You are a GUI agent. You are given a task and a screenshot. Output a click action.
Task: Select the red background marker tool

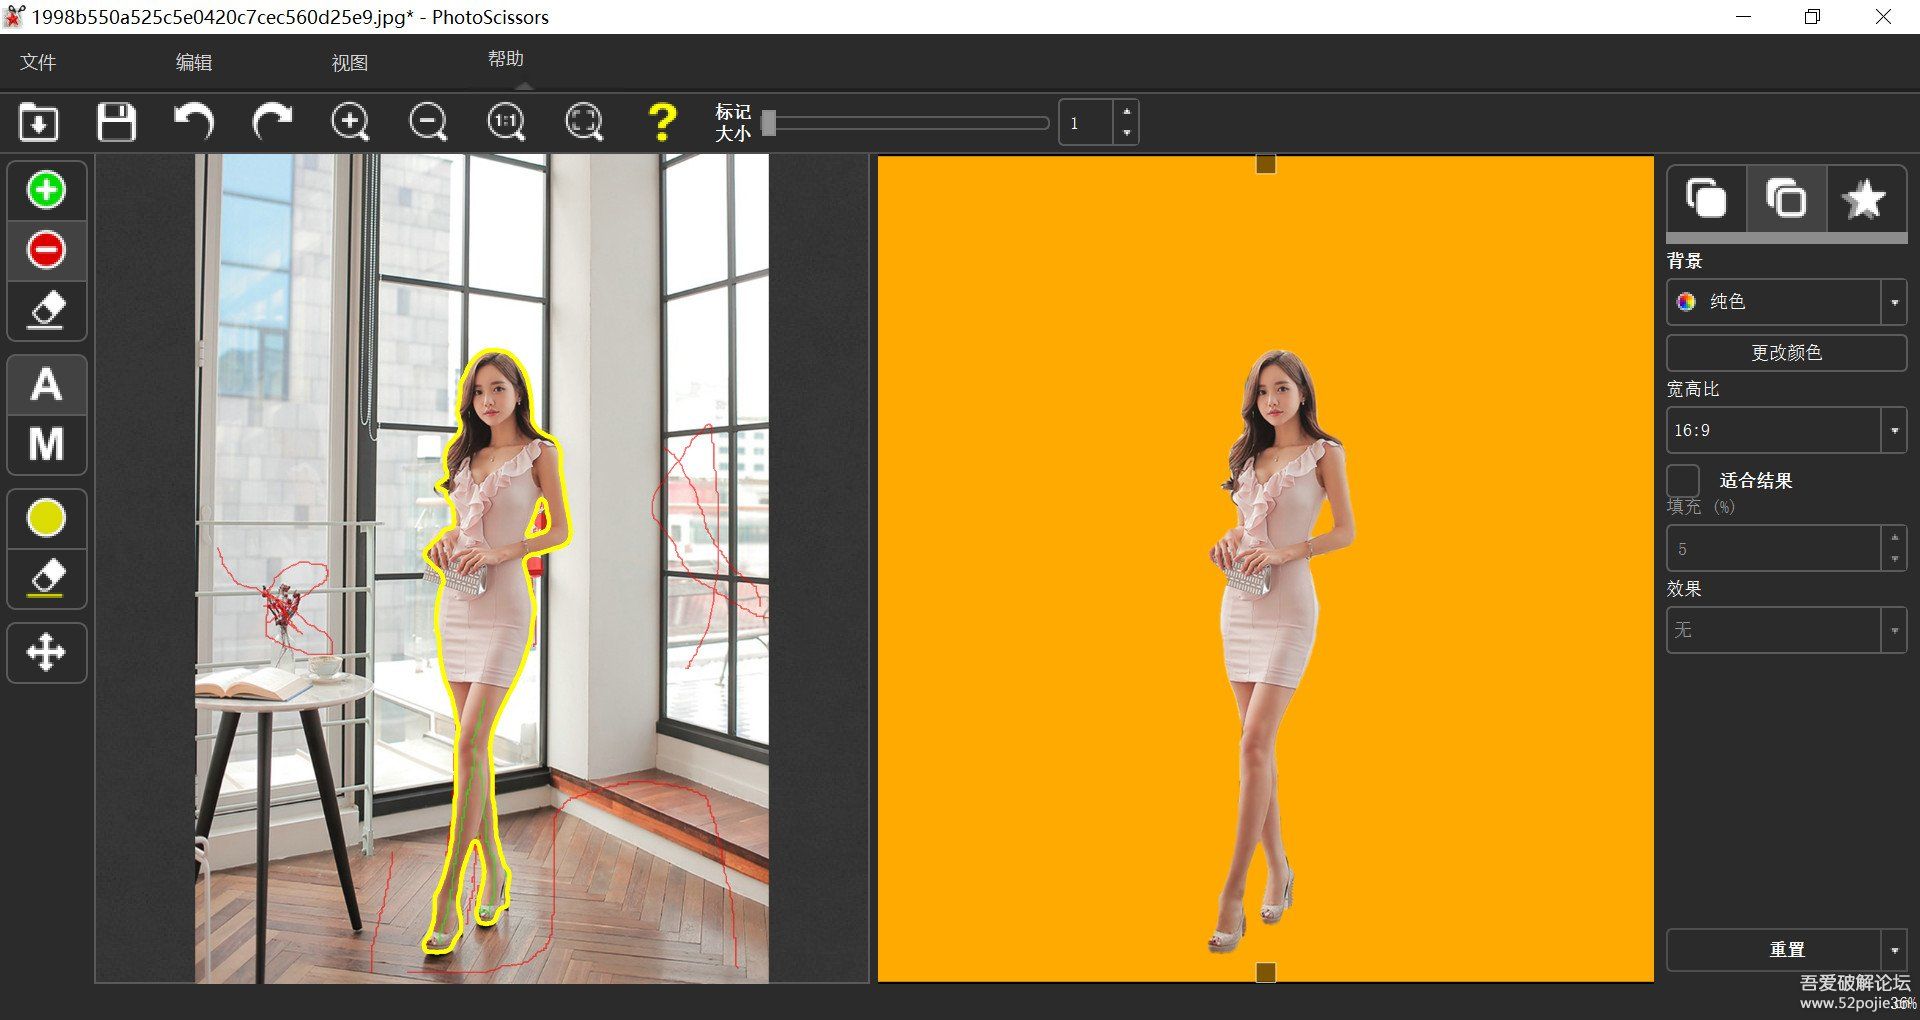pyautogui.click(x=46, y=250)
